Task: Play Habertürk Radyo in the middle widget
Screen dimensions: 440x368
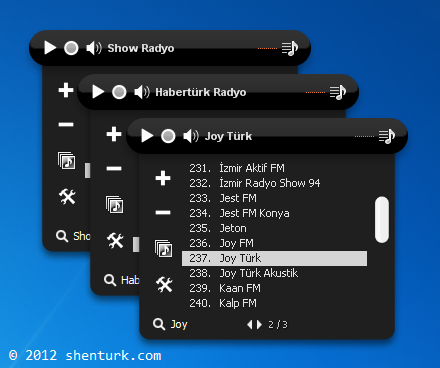Action: tap(98, 92)
